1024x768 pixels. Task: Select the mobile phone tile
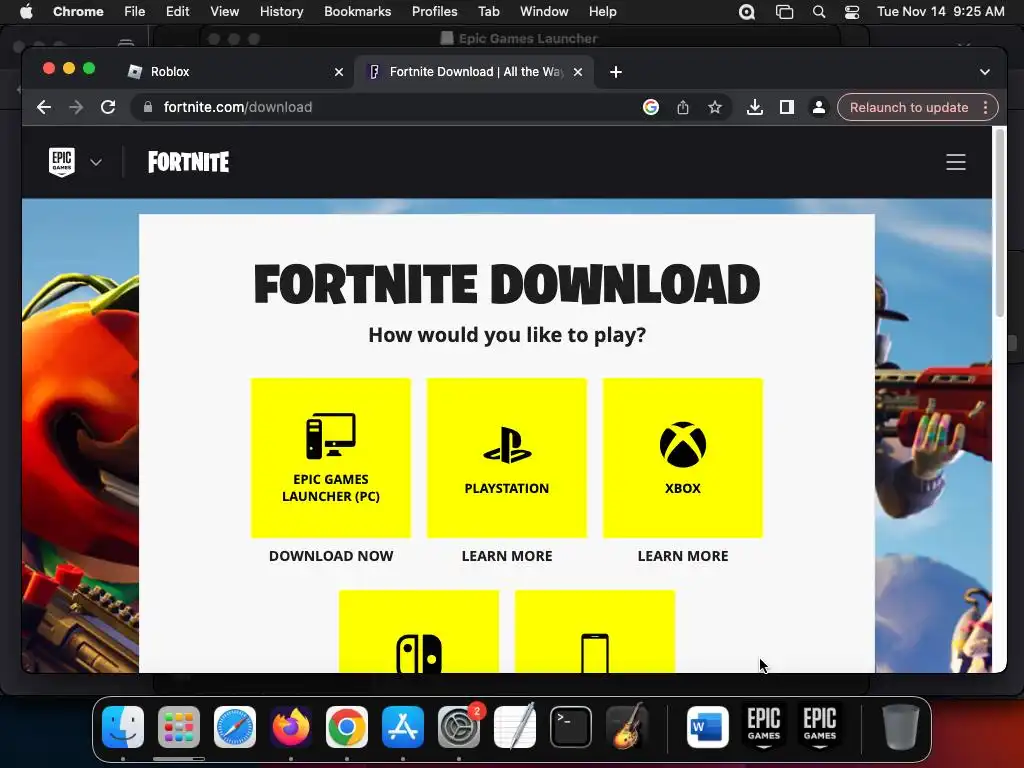595,632
